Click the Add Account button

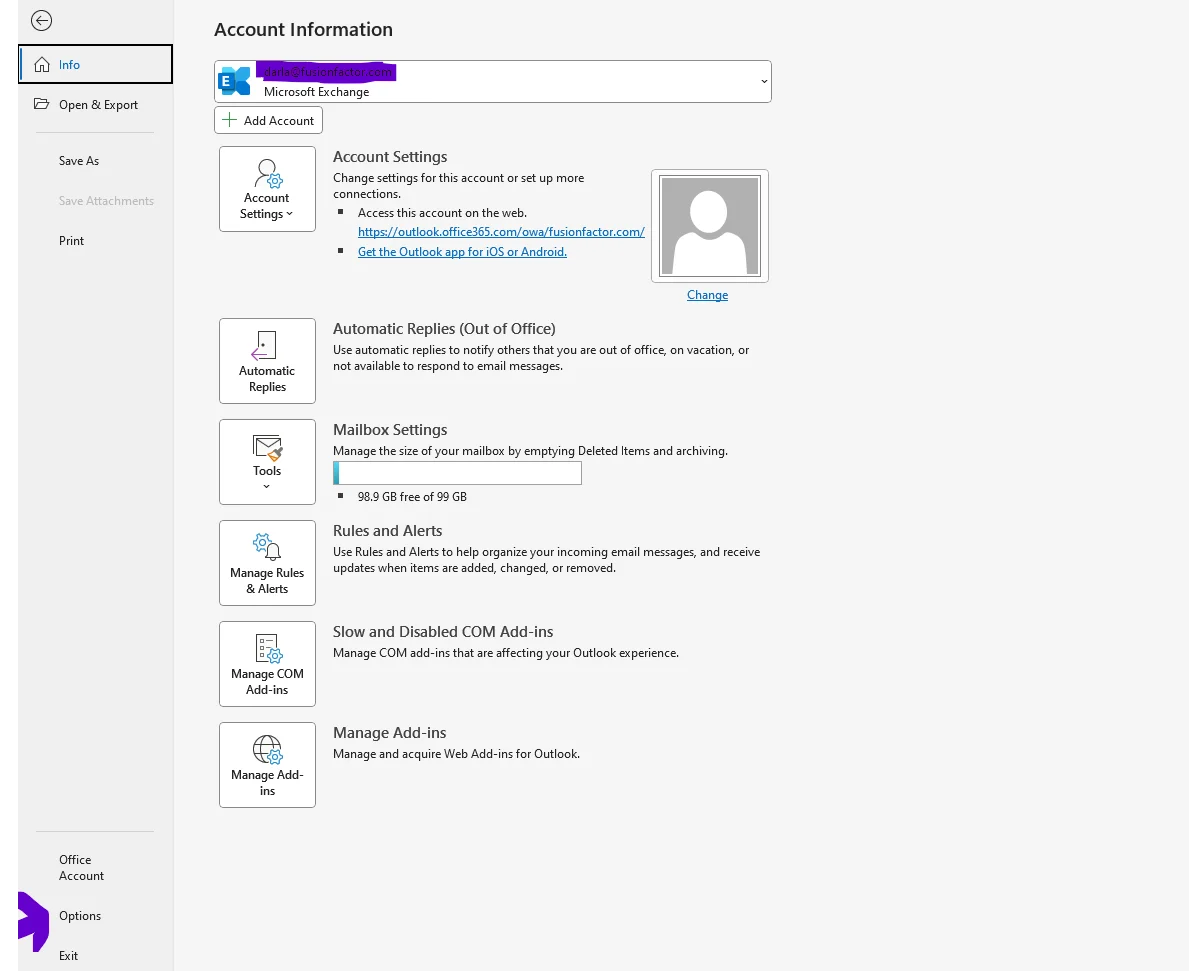pyautogui.click(x=268, y=120)
